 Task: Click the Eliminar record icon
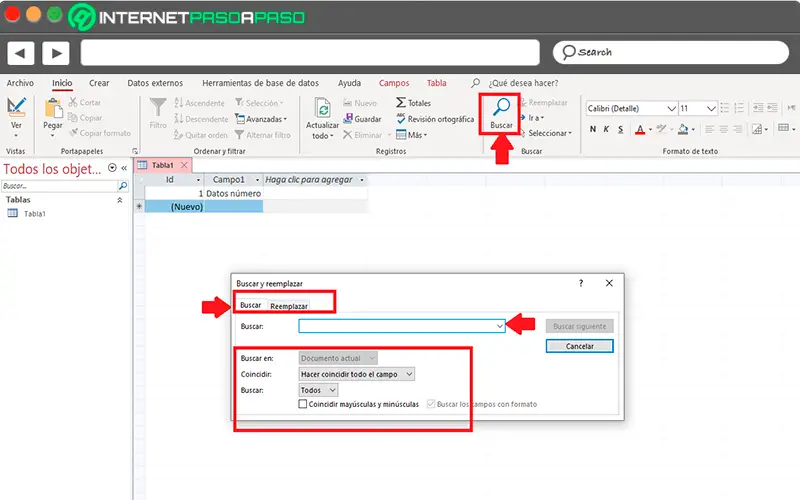(347, 135)
